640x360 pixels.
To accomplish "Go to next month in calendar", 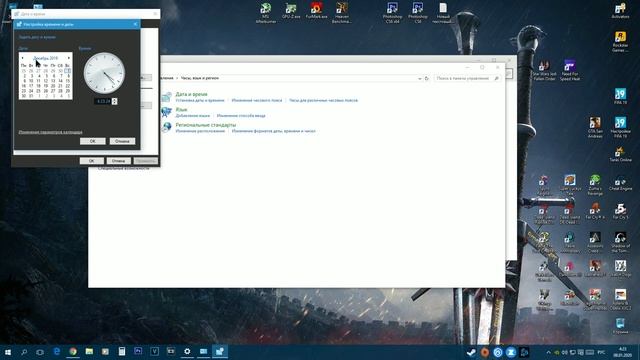I will point(69,58).
